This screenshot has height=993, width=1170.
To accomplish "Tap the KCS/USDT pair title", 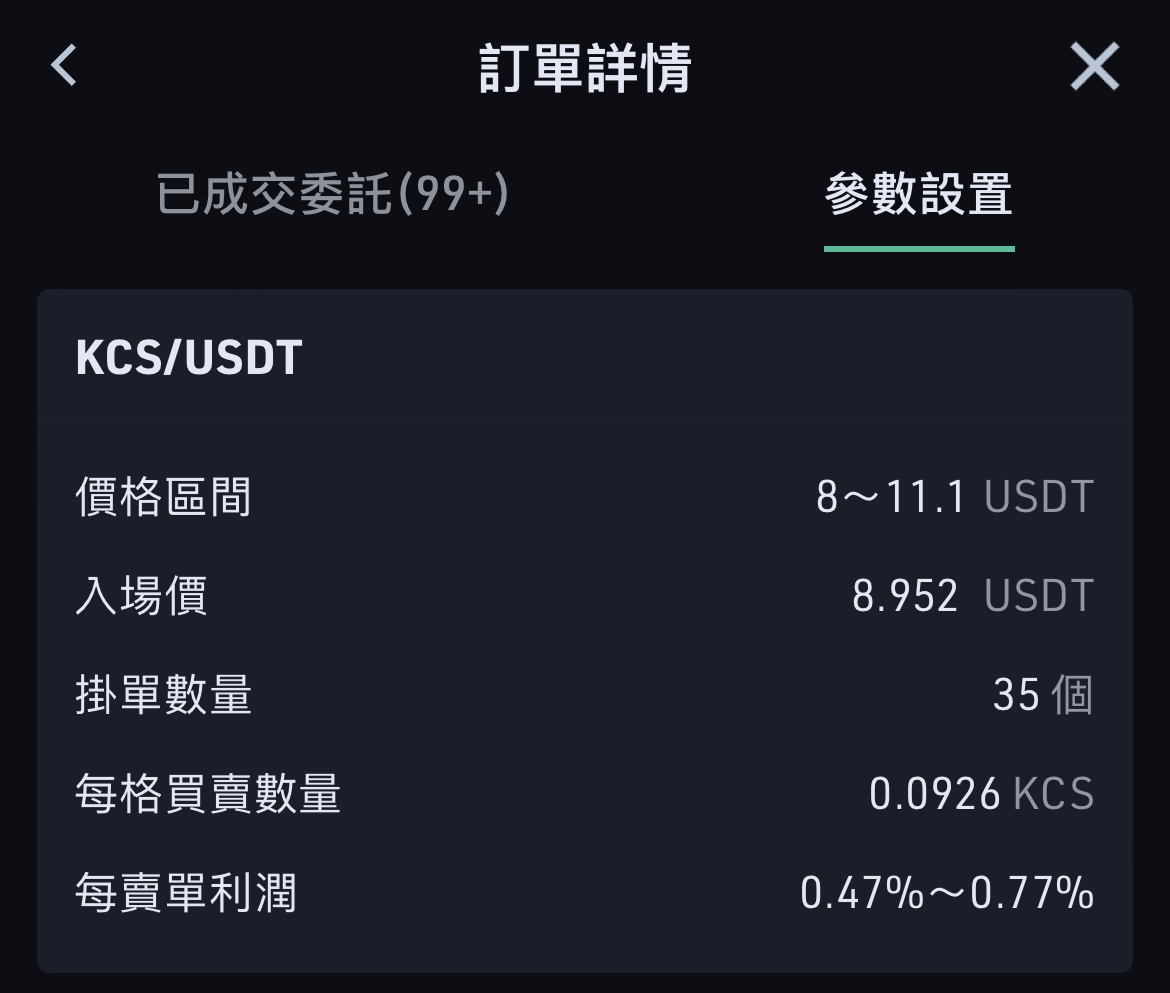I will pyautogui.click(x=189, y=357).
